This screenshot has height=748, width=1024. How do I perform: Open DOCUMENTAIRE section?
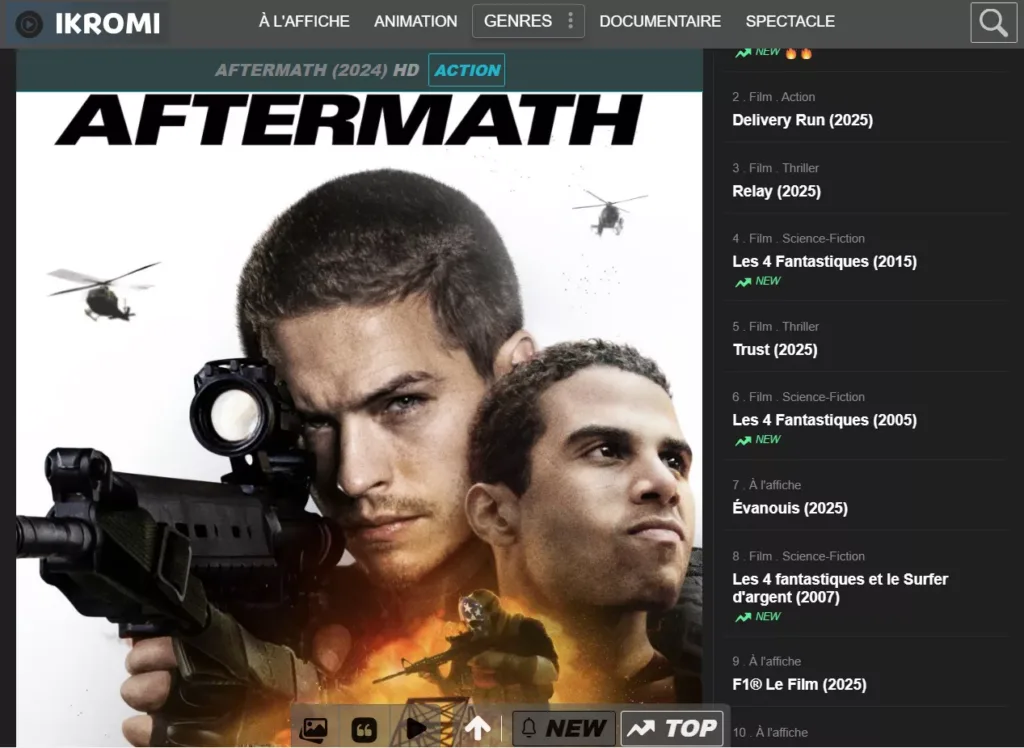click(660, 22)
